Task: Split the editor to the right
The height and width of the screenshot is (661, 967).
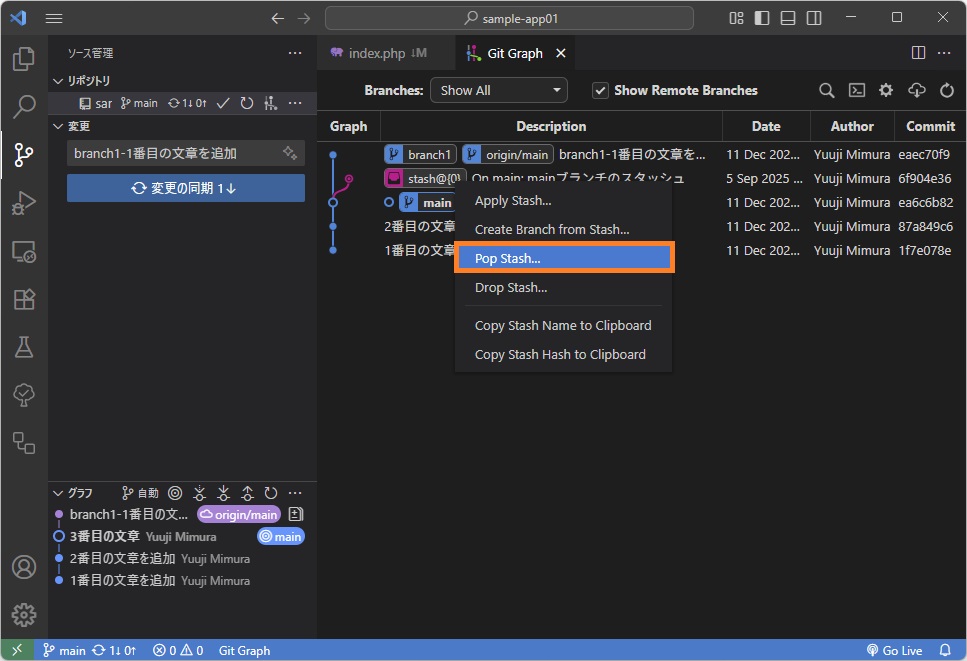Action: pos(918,53)
